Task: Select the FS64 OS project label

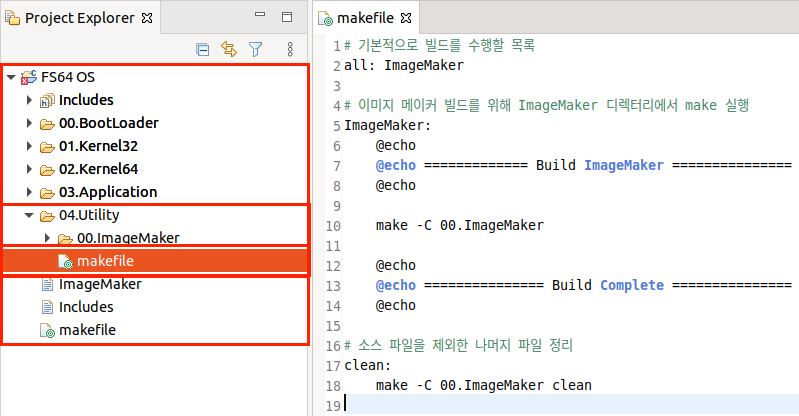Action: point(68,77)
